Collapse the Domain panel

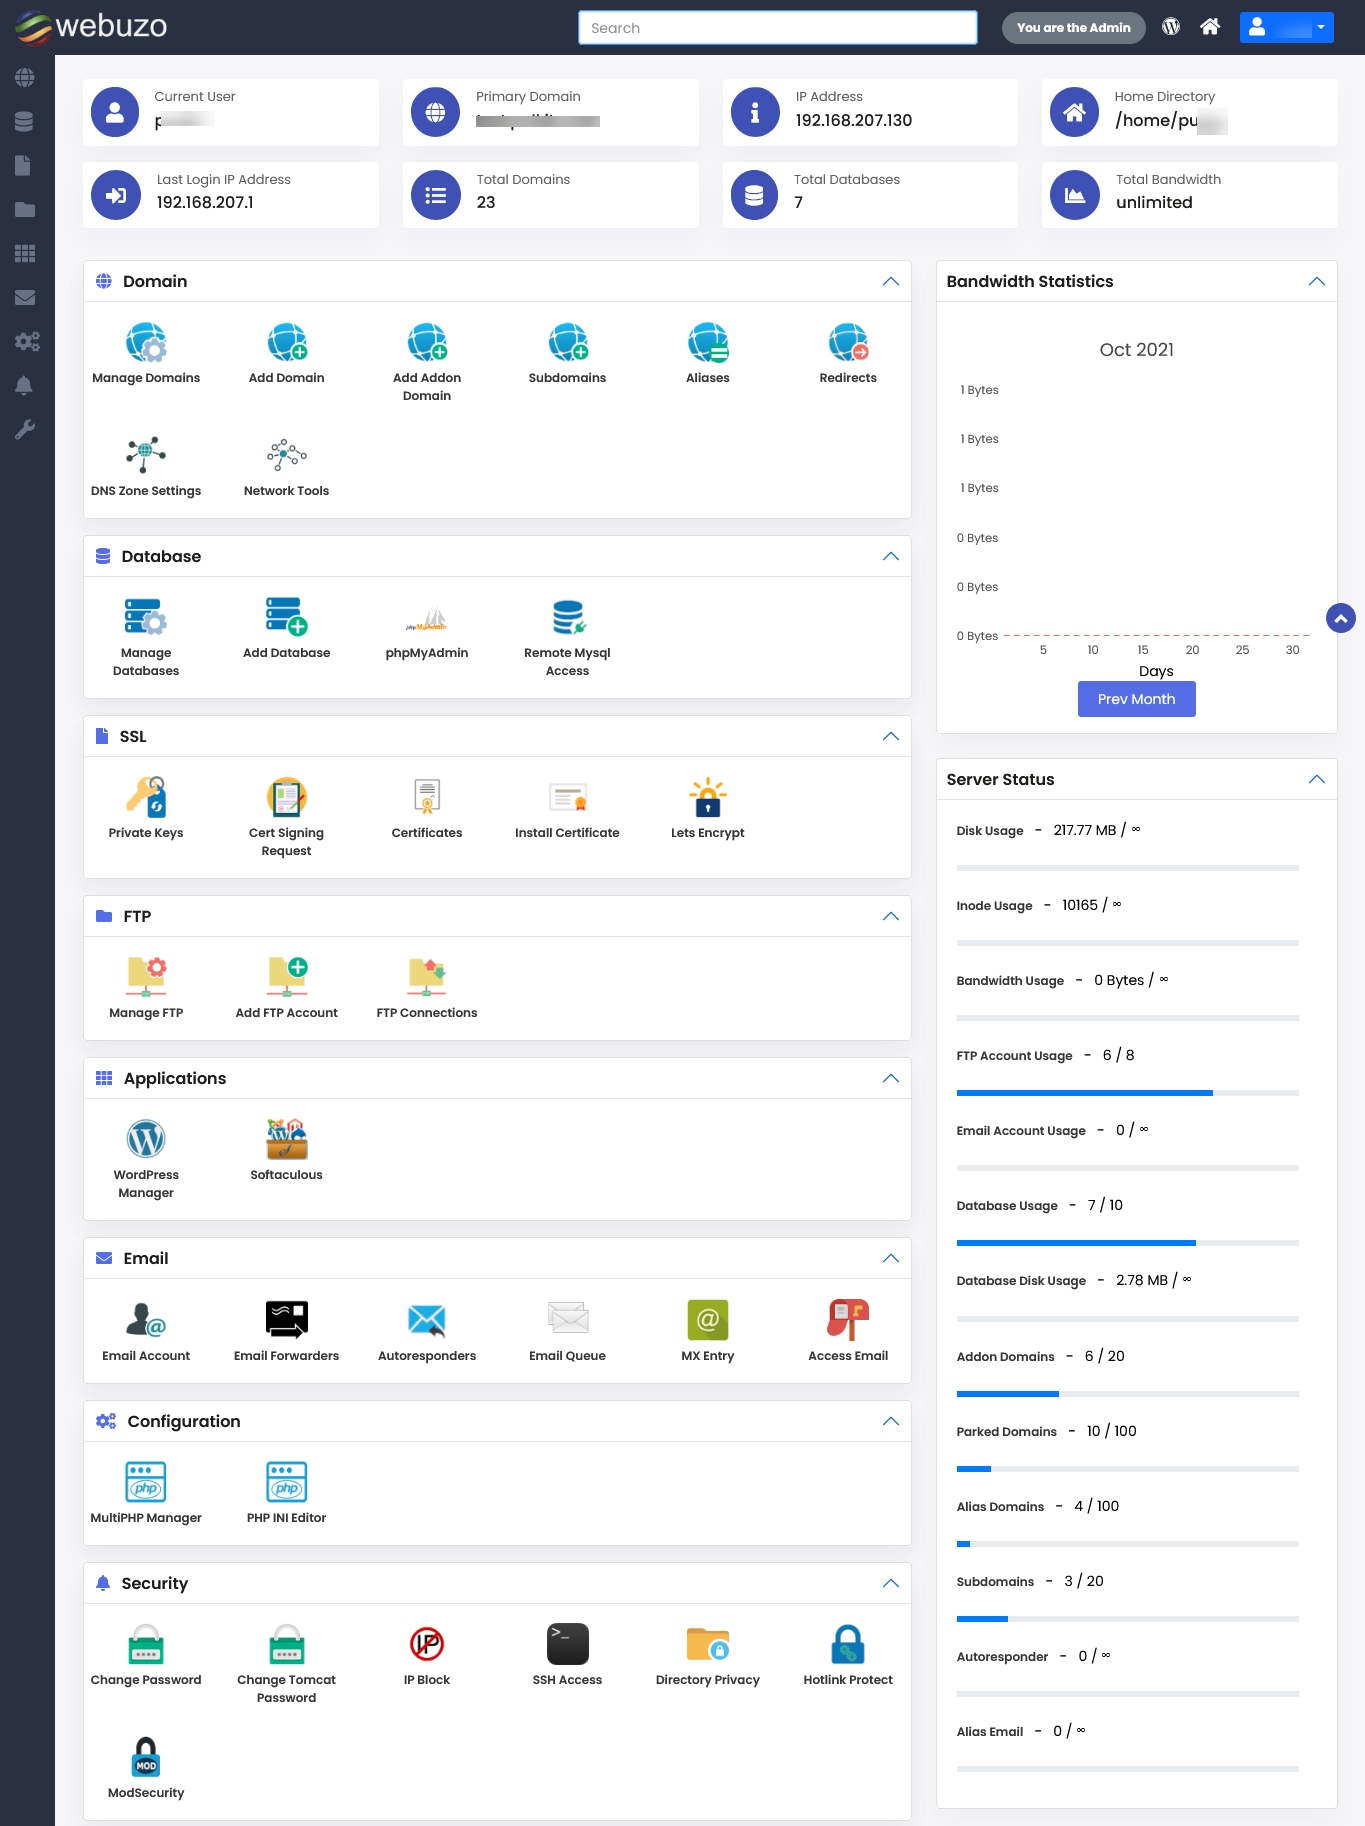pos(890,282)
